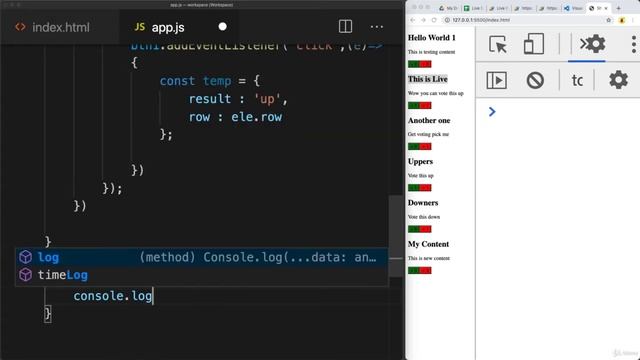
Task: Click the red vote button under Another one
Action: coord(425,147)
